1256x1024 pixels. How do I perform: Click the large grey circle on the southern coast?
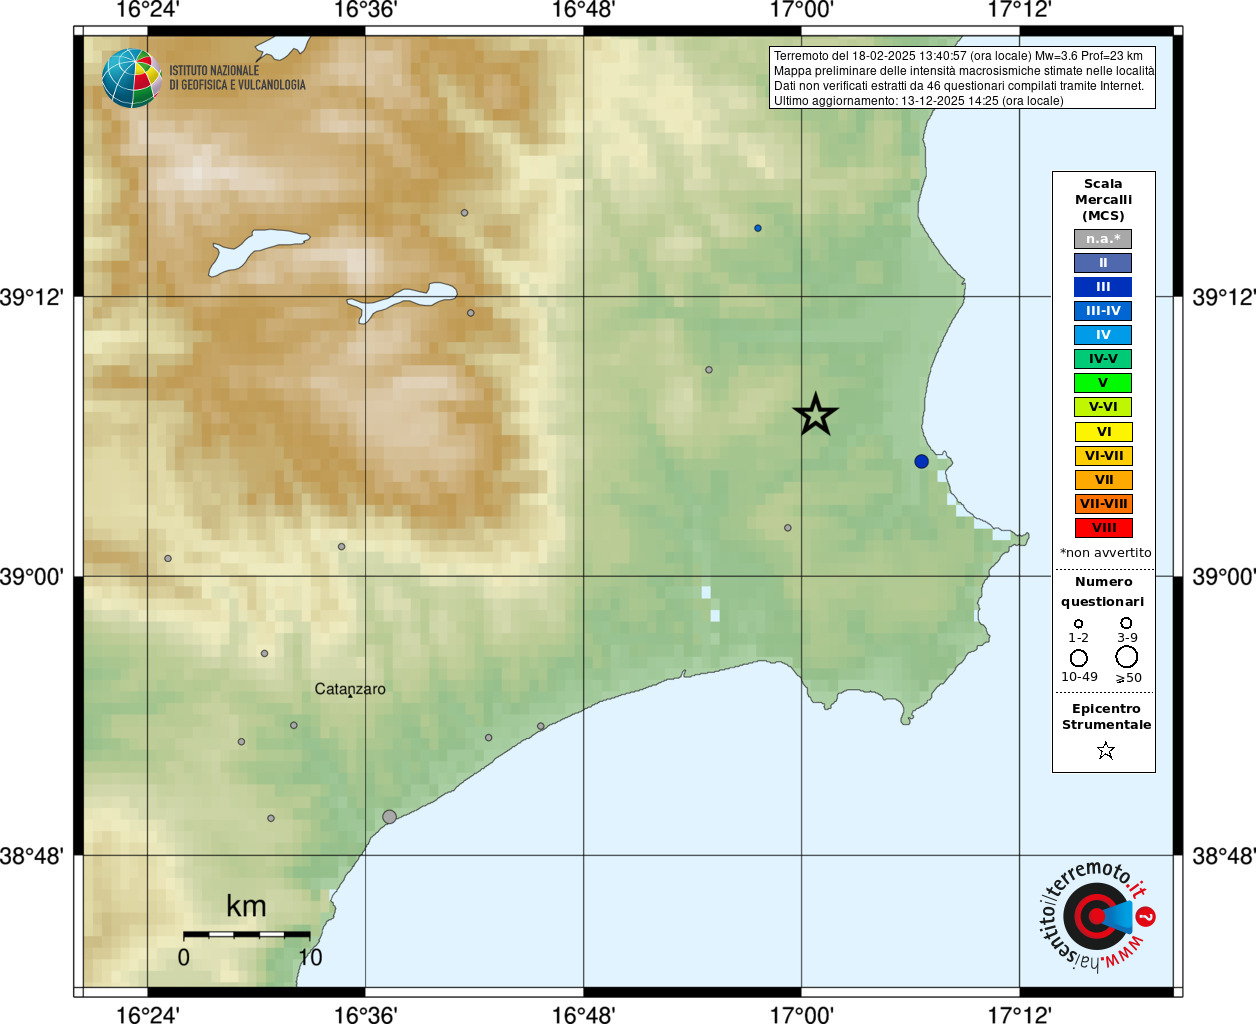(389, 817)
